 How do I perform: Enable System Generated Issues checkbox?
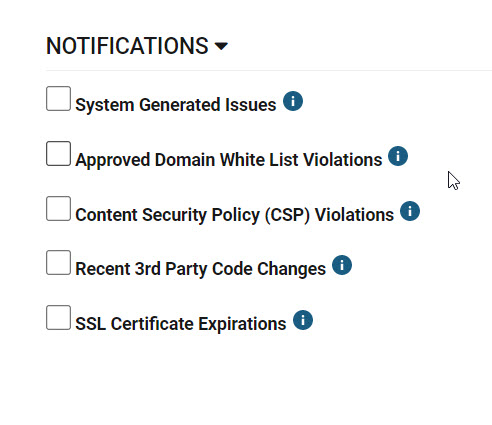(58, 99)
